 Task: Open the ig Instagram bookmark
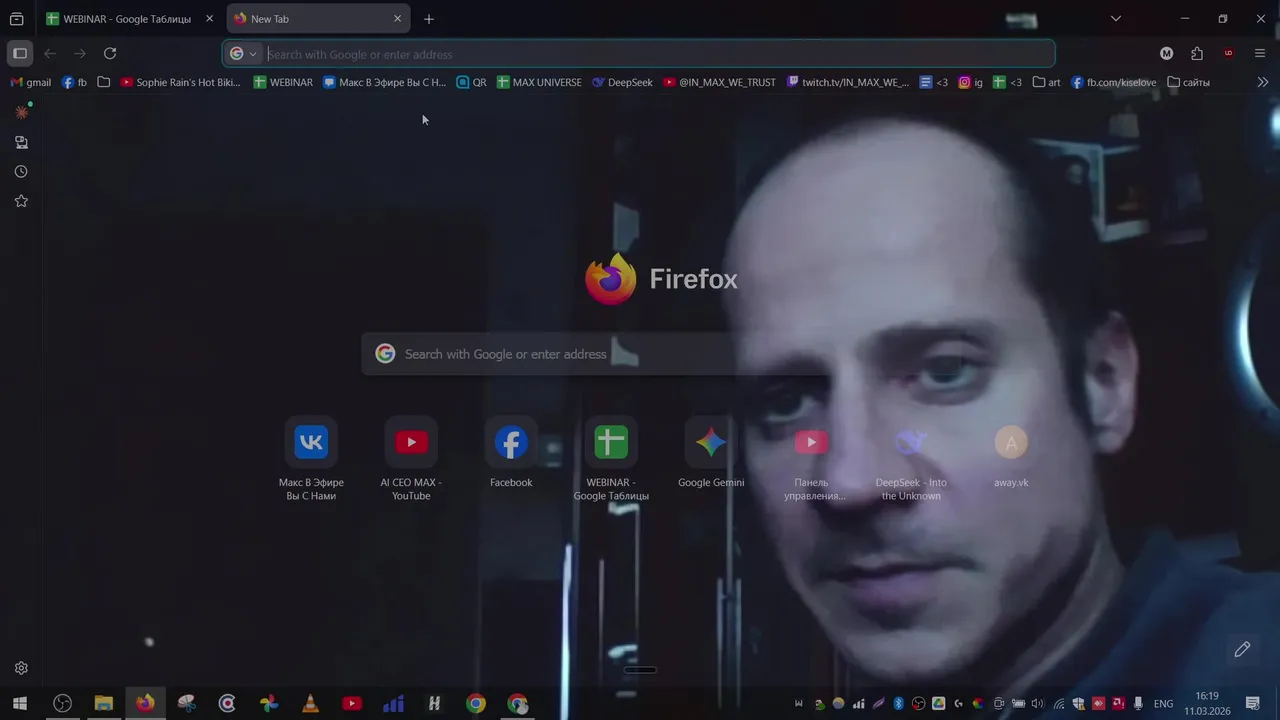[971, 83]
